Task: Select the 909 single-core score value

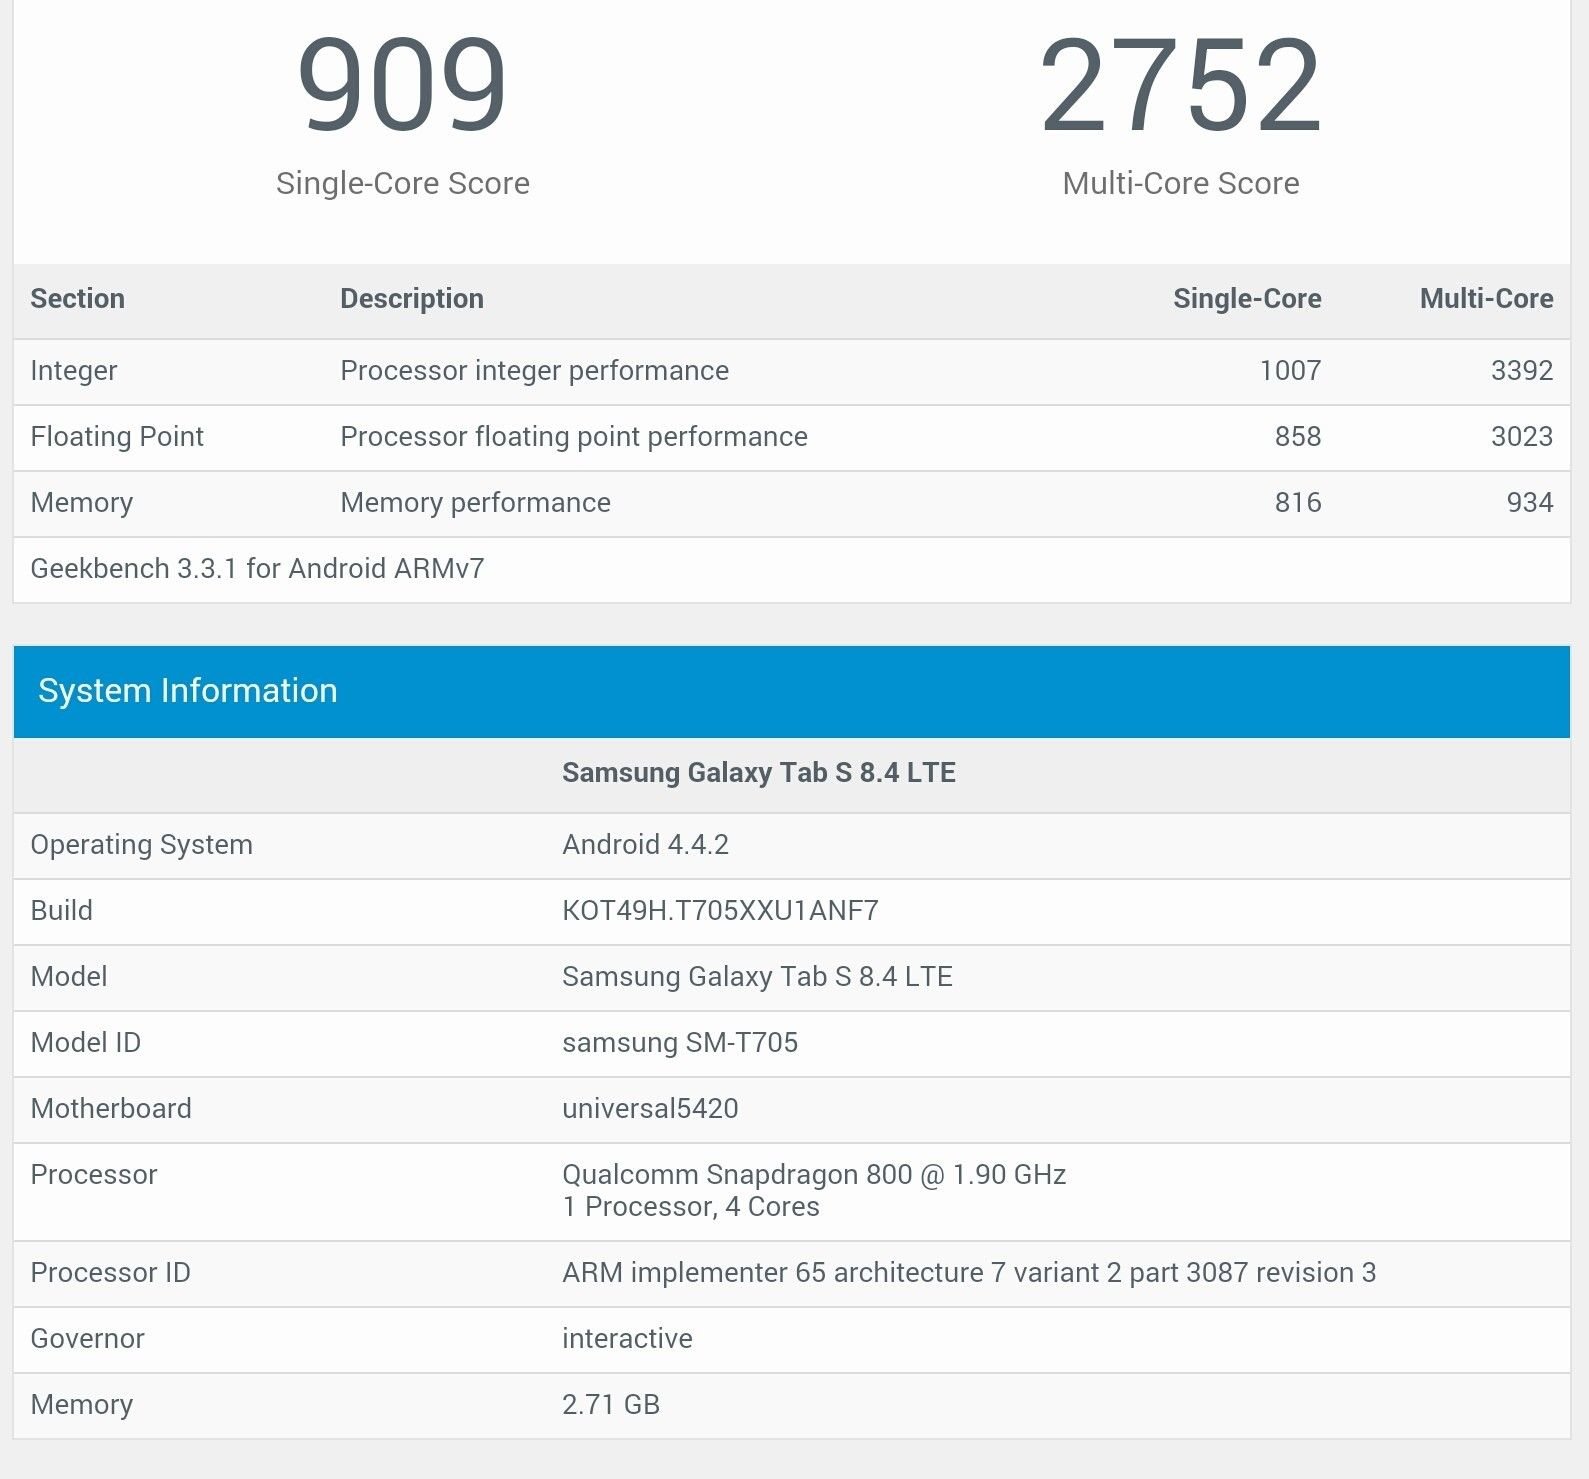Action: click(402, 85)
